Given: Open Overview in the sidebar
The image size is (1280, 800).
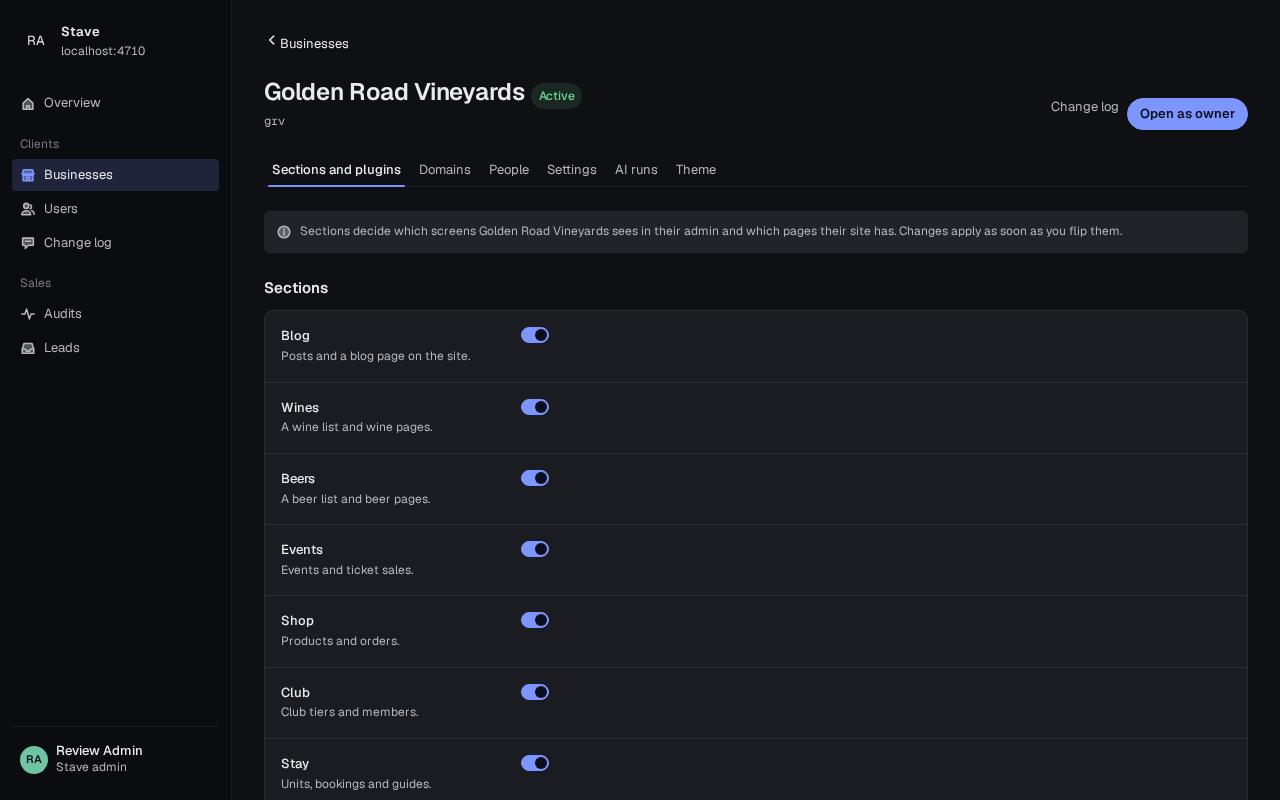Looking at the screenshot, I should 115,103.
